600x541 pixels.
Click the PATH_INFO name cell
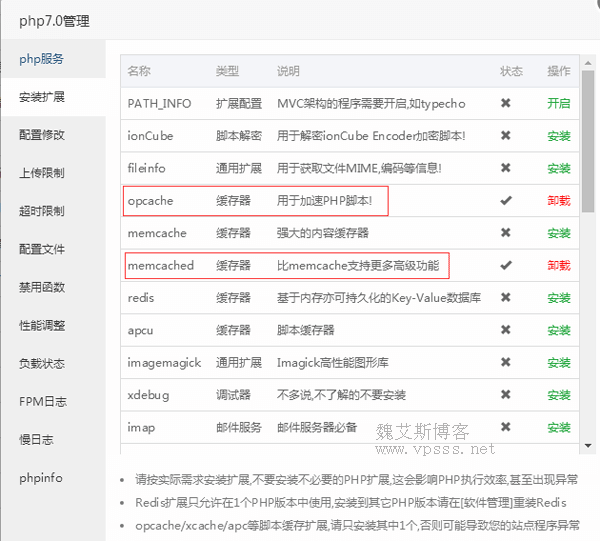pyautogui.click(x=159, y=104)
